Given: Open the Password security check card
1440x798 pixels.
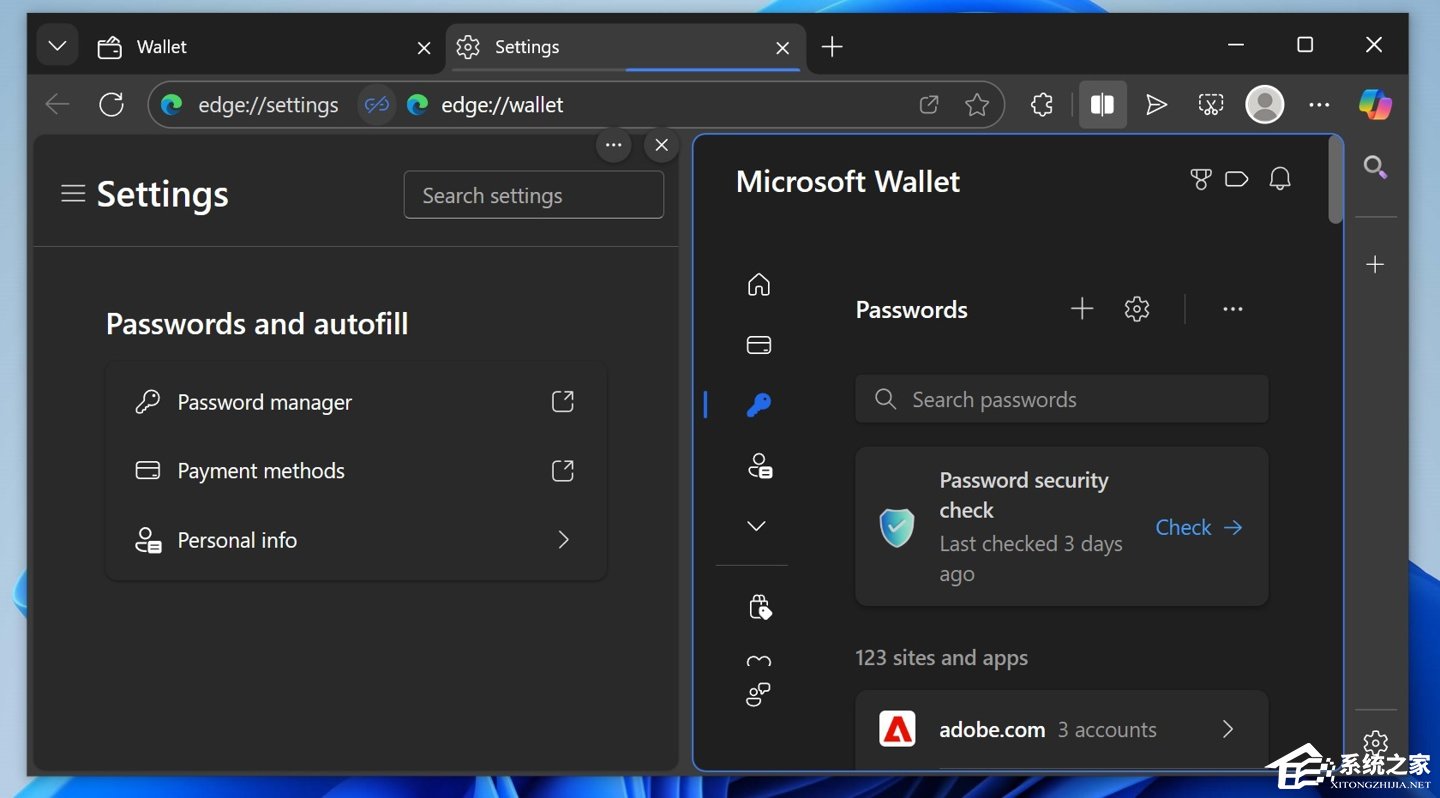Looking at the screenshot, I should [x=1062, y=526].
